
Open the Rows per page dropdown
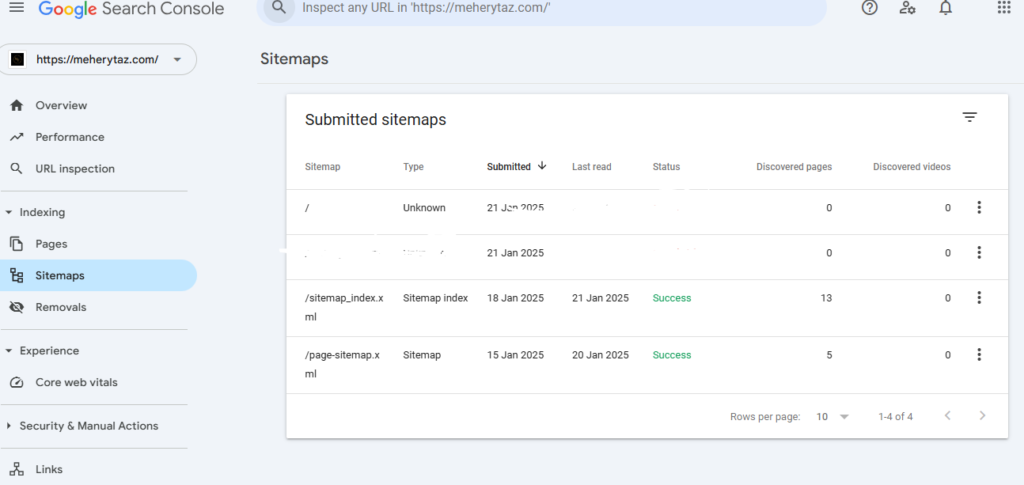pyautogui.click(x=833, y=416)
